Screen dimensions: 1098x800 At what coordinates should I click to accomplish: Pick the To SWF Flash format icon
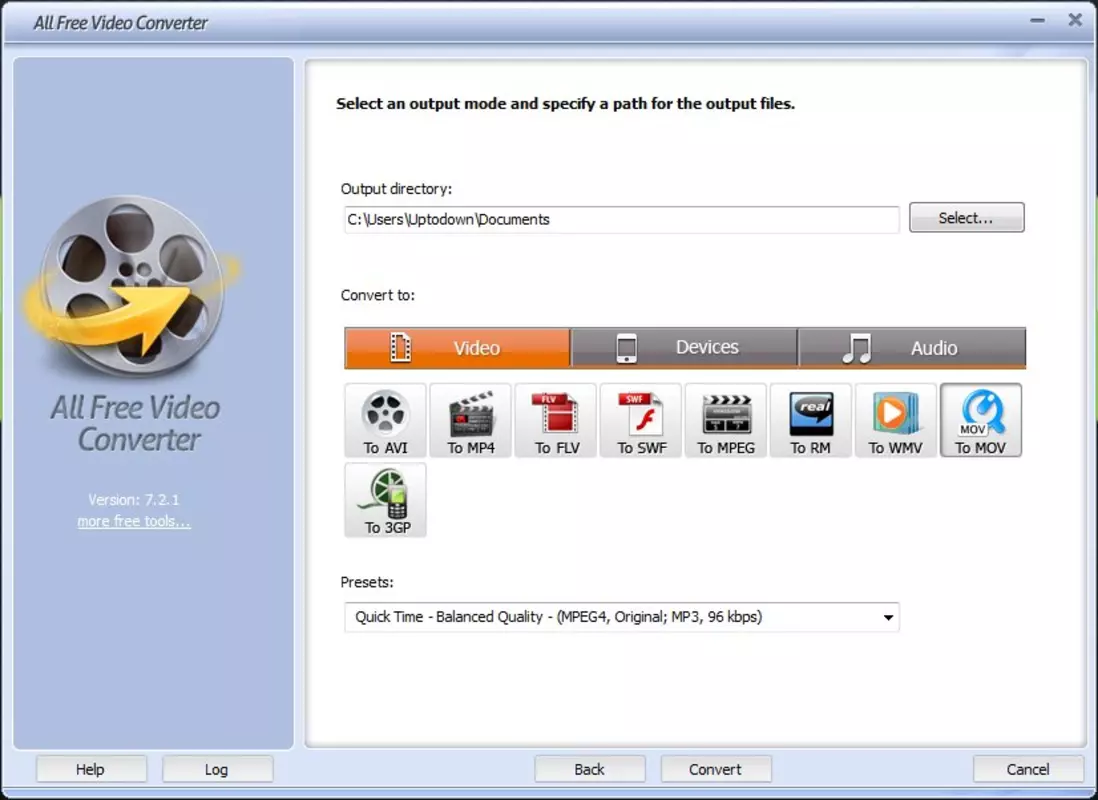pos(641,420)
